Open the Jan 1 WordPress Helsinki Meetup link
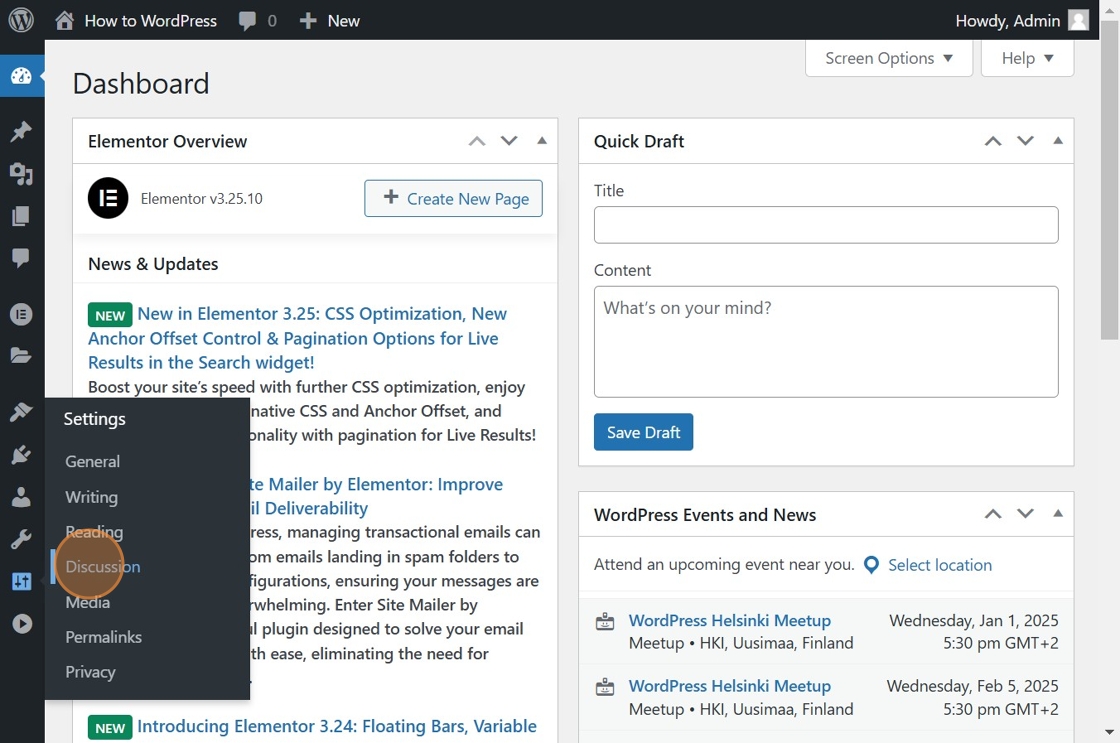 [730, 620]
